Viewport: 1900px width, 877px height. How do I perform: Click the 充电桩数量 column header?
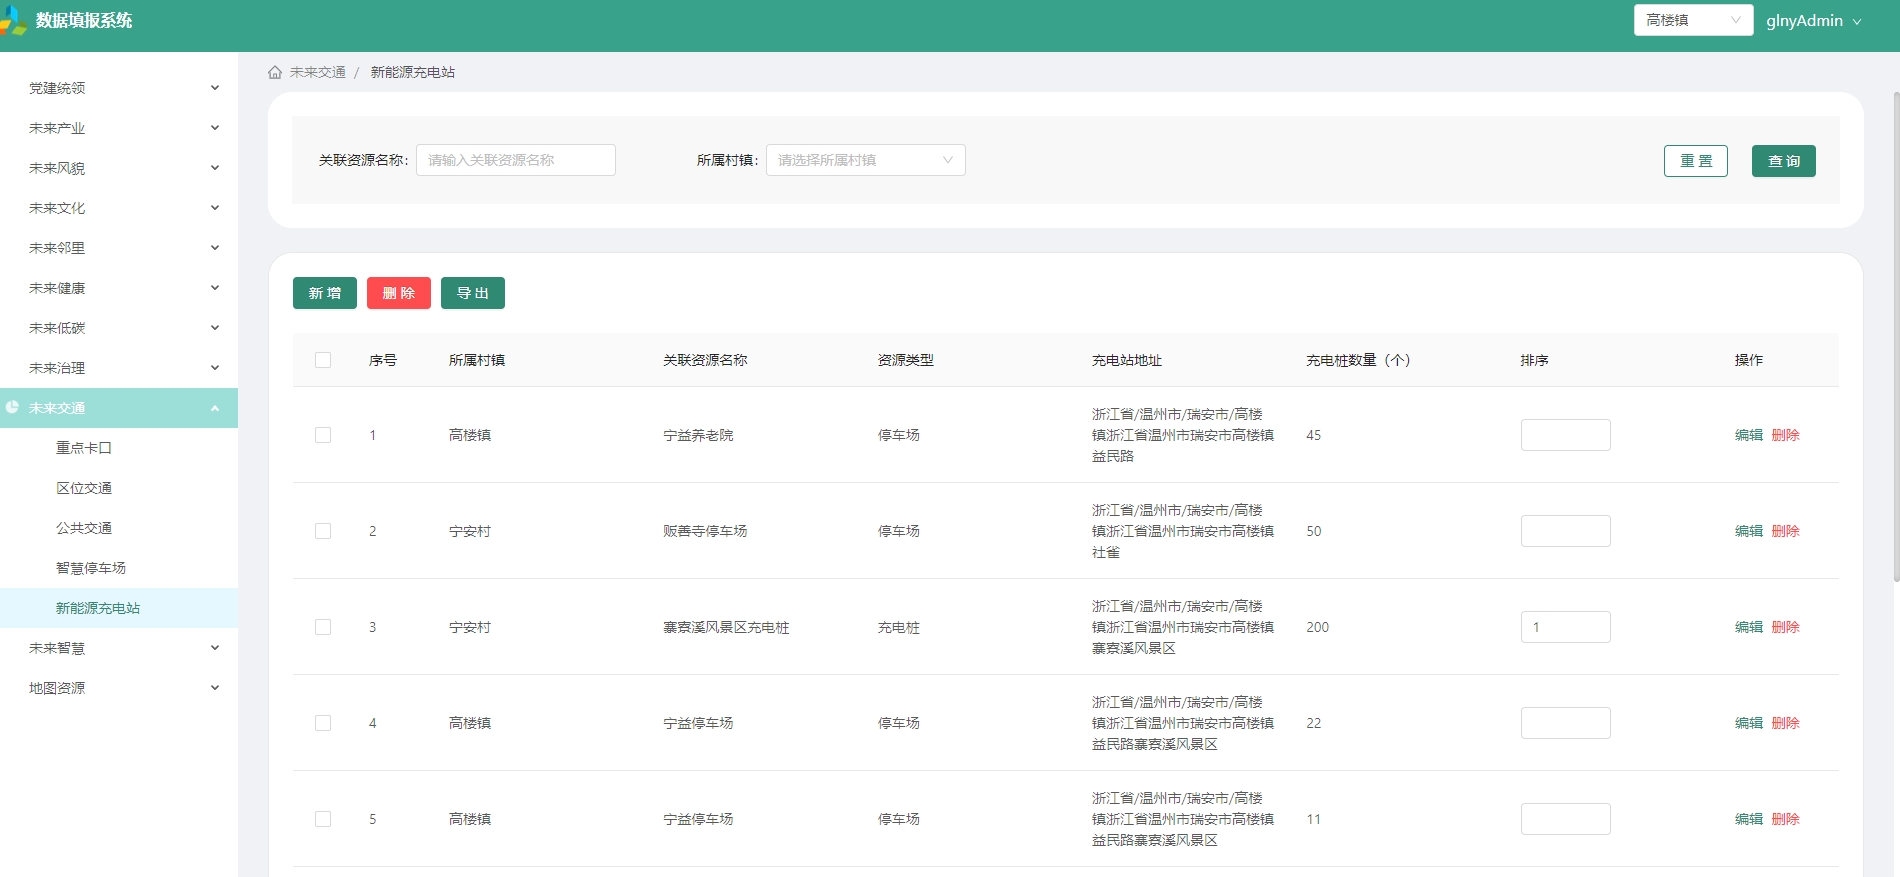[1358, 360]
